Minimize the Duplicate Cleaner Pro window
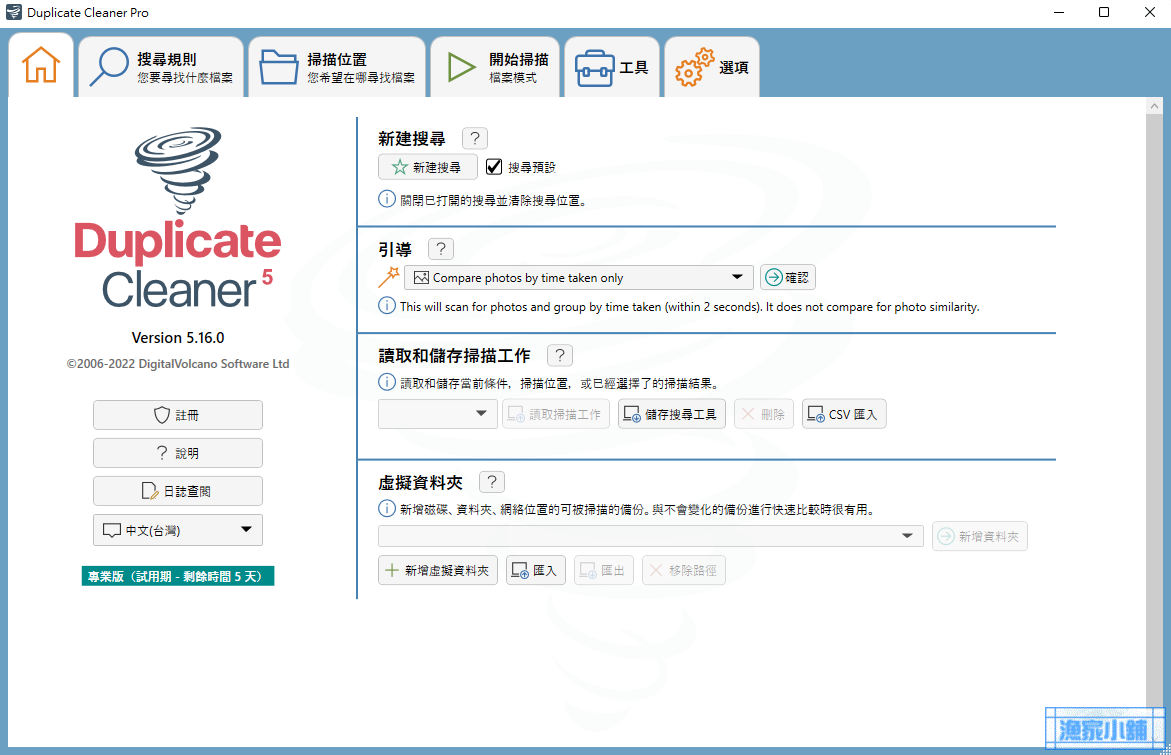 tap(1059, 13)
